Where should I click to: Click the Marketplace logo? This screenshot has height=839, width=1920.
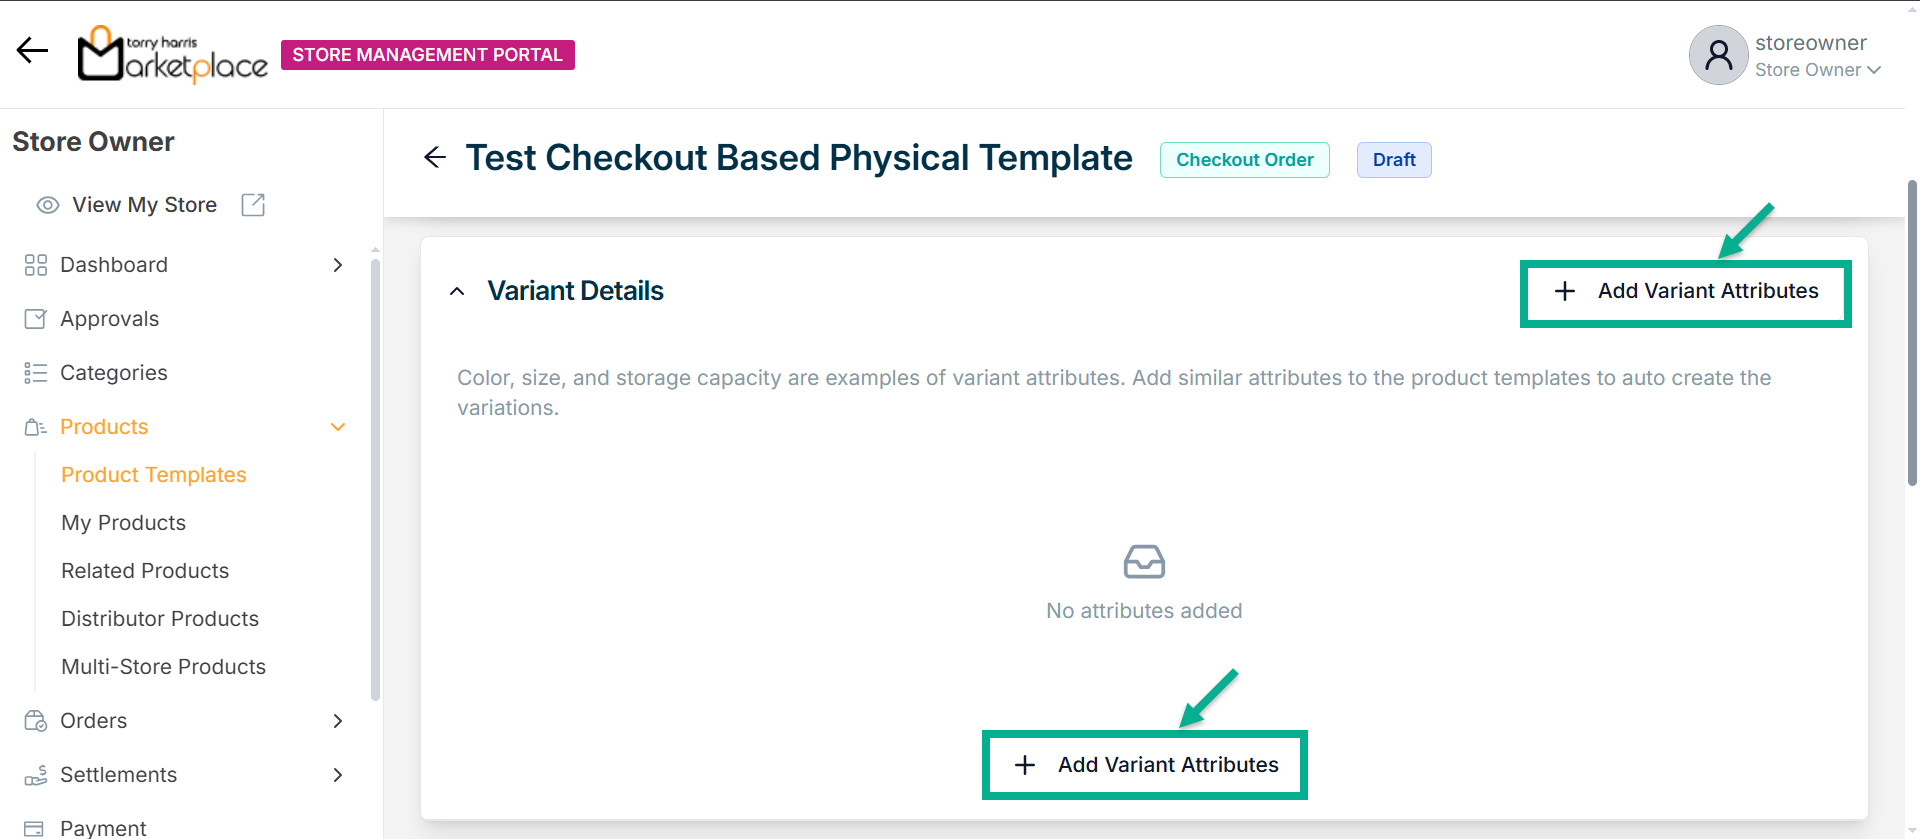(173, 54)
